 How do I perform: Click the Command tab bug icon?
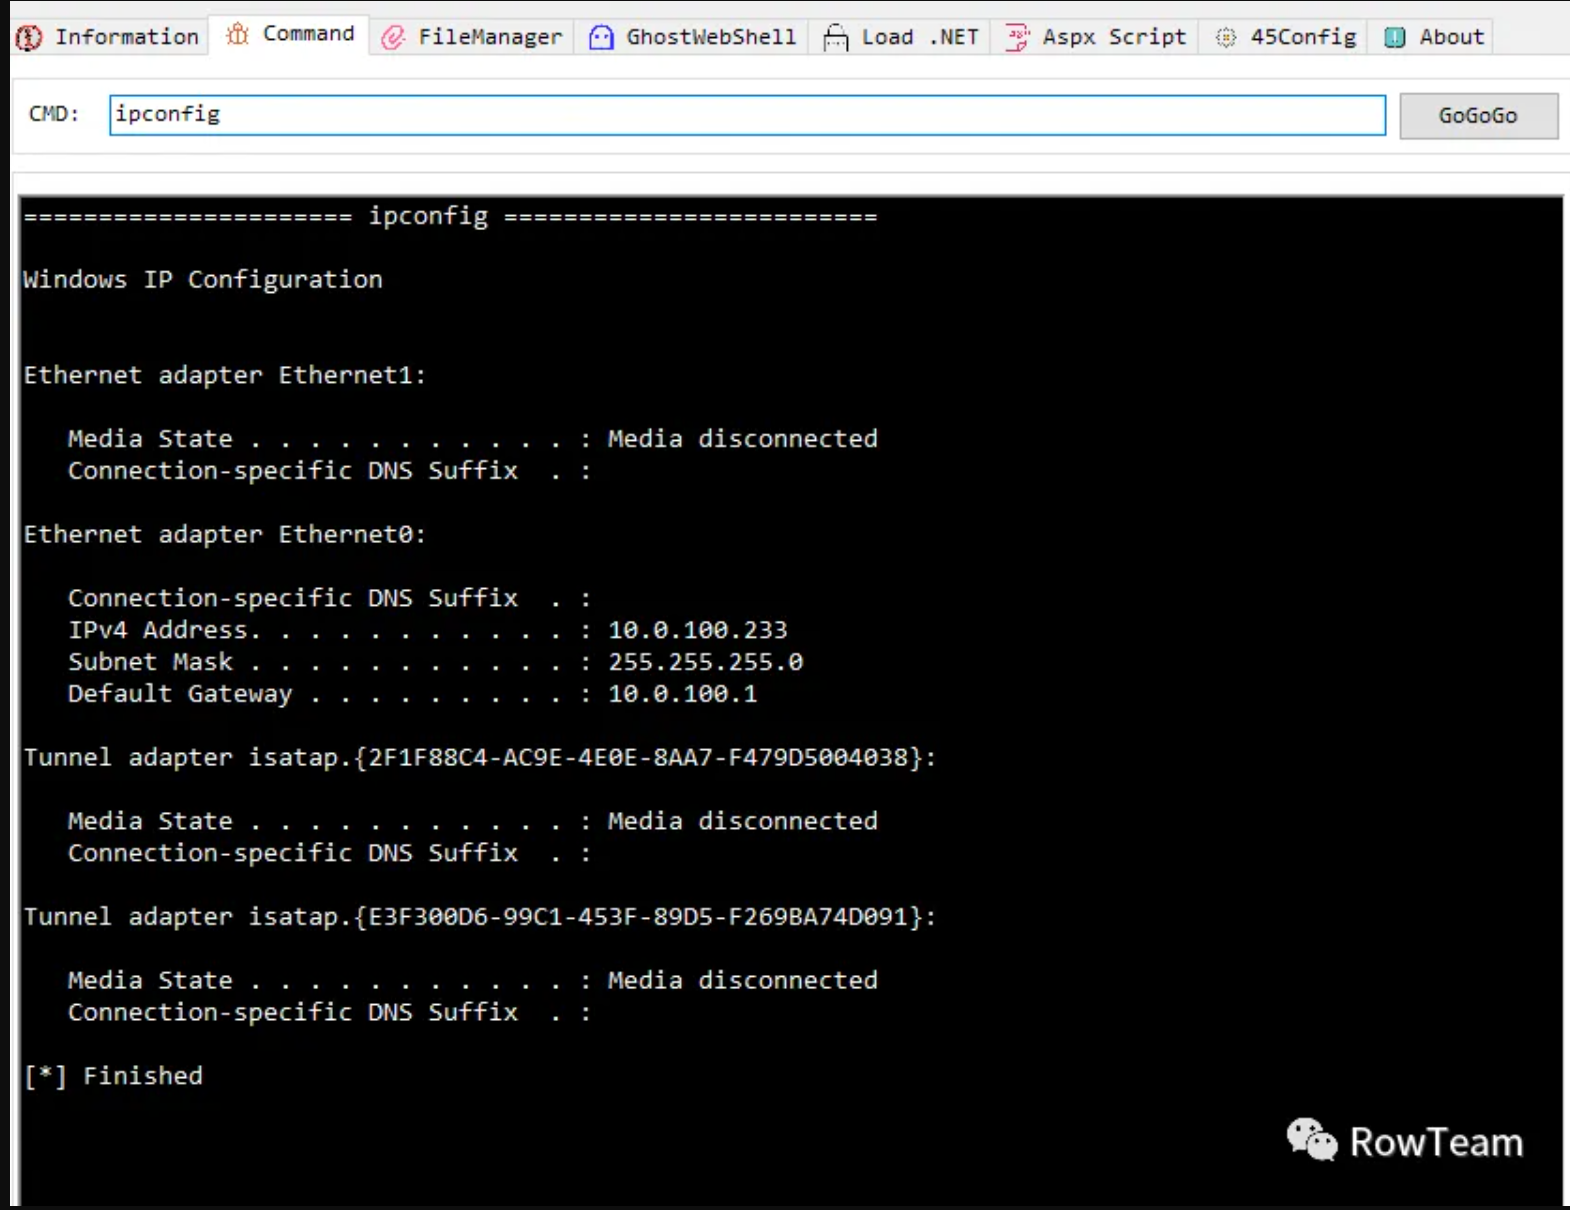[x=237, y=34]
